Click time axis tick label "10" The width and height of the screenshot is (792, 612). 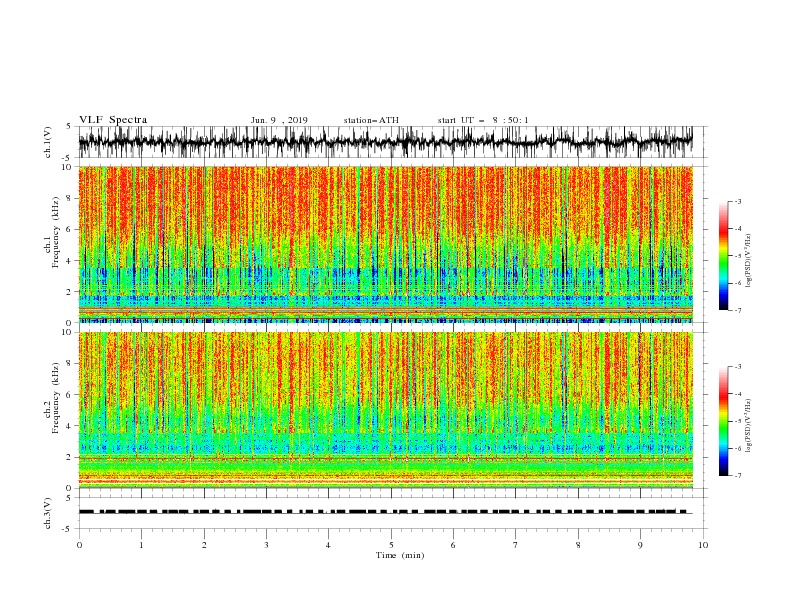(703, 545)
